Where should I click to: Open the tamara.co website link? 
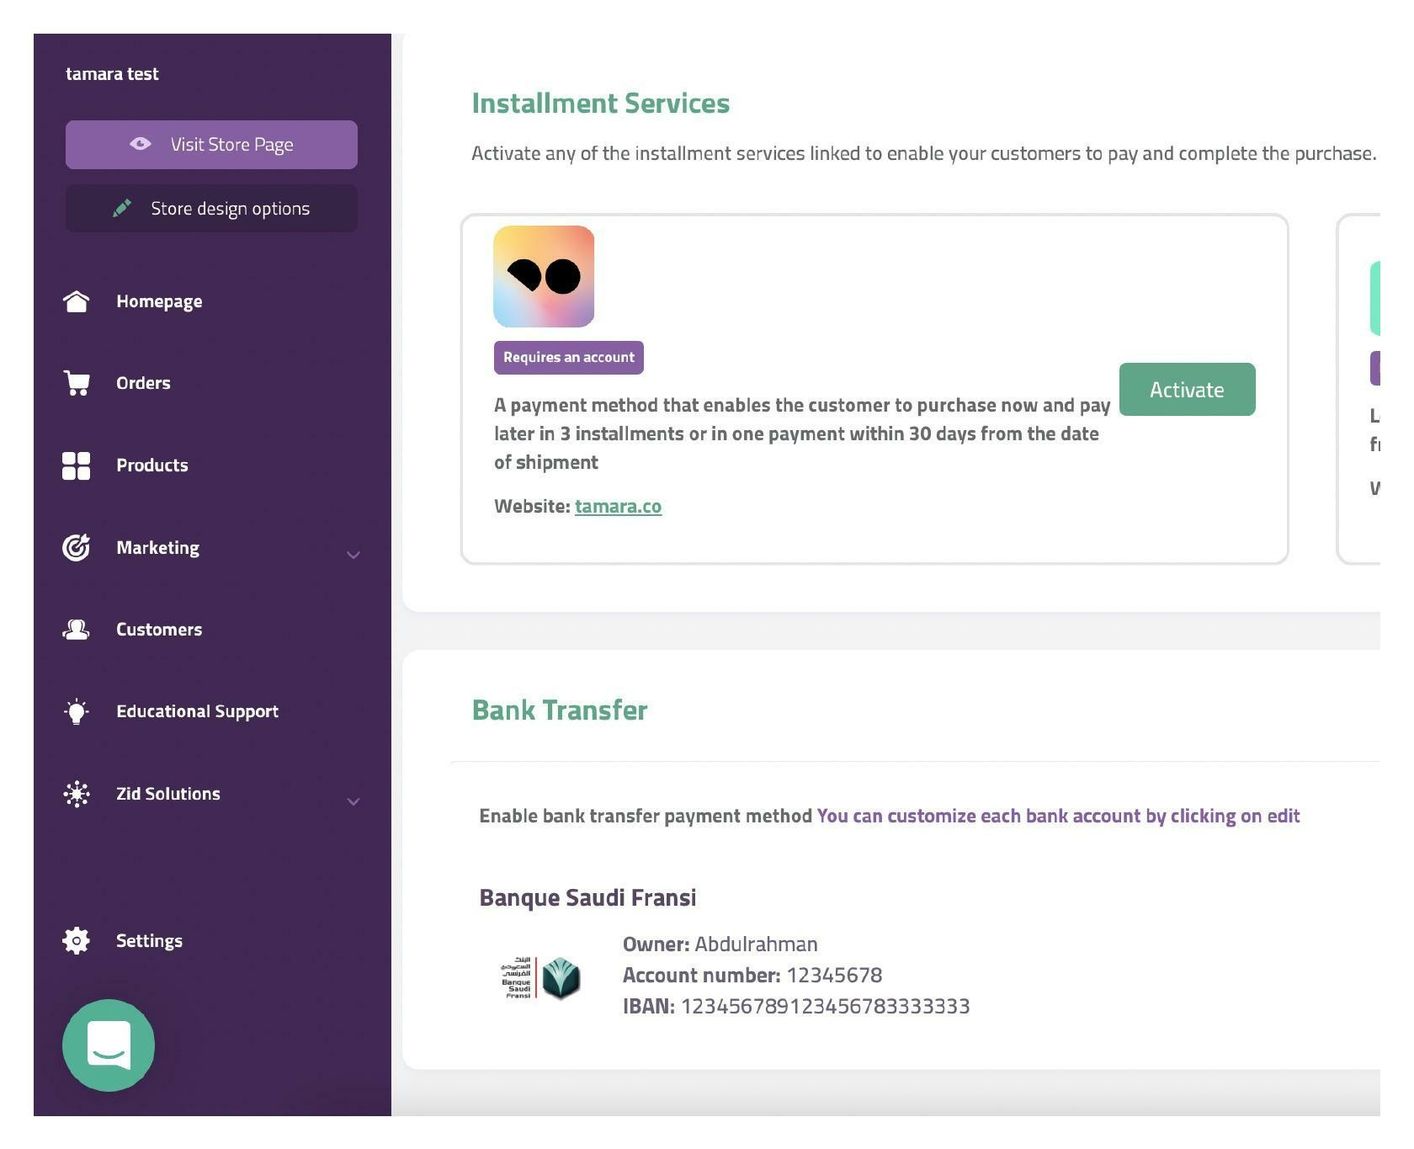tap(618, 506)
